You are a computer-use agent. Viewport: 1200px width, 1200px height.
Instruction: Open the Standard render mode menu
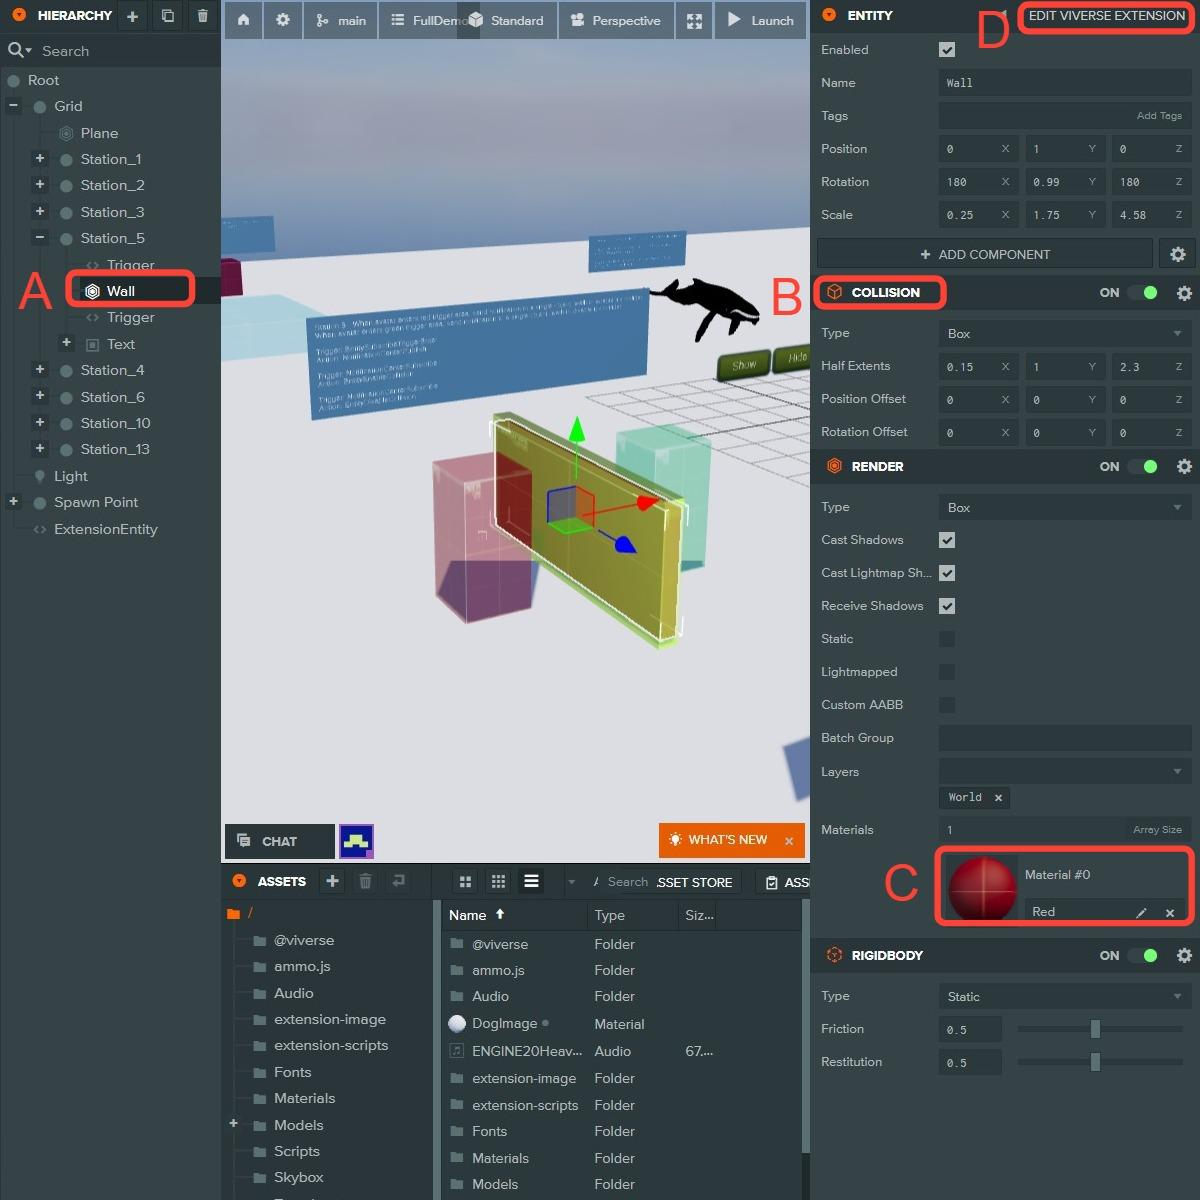point(508,20)
